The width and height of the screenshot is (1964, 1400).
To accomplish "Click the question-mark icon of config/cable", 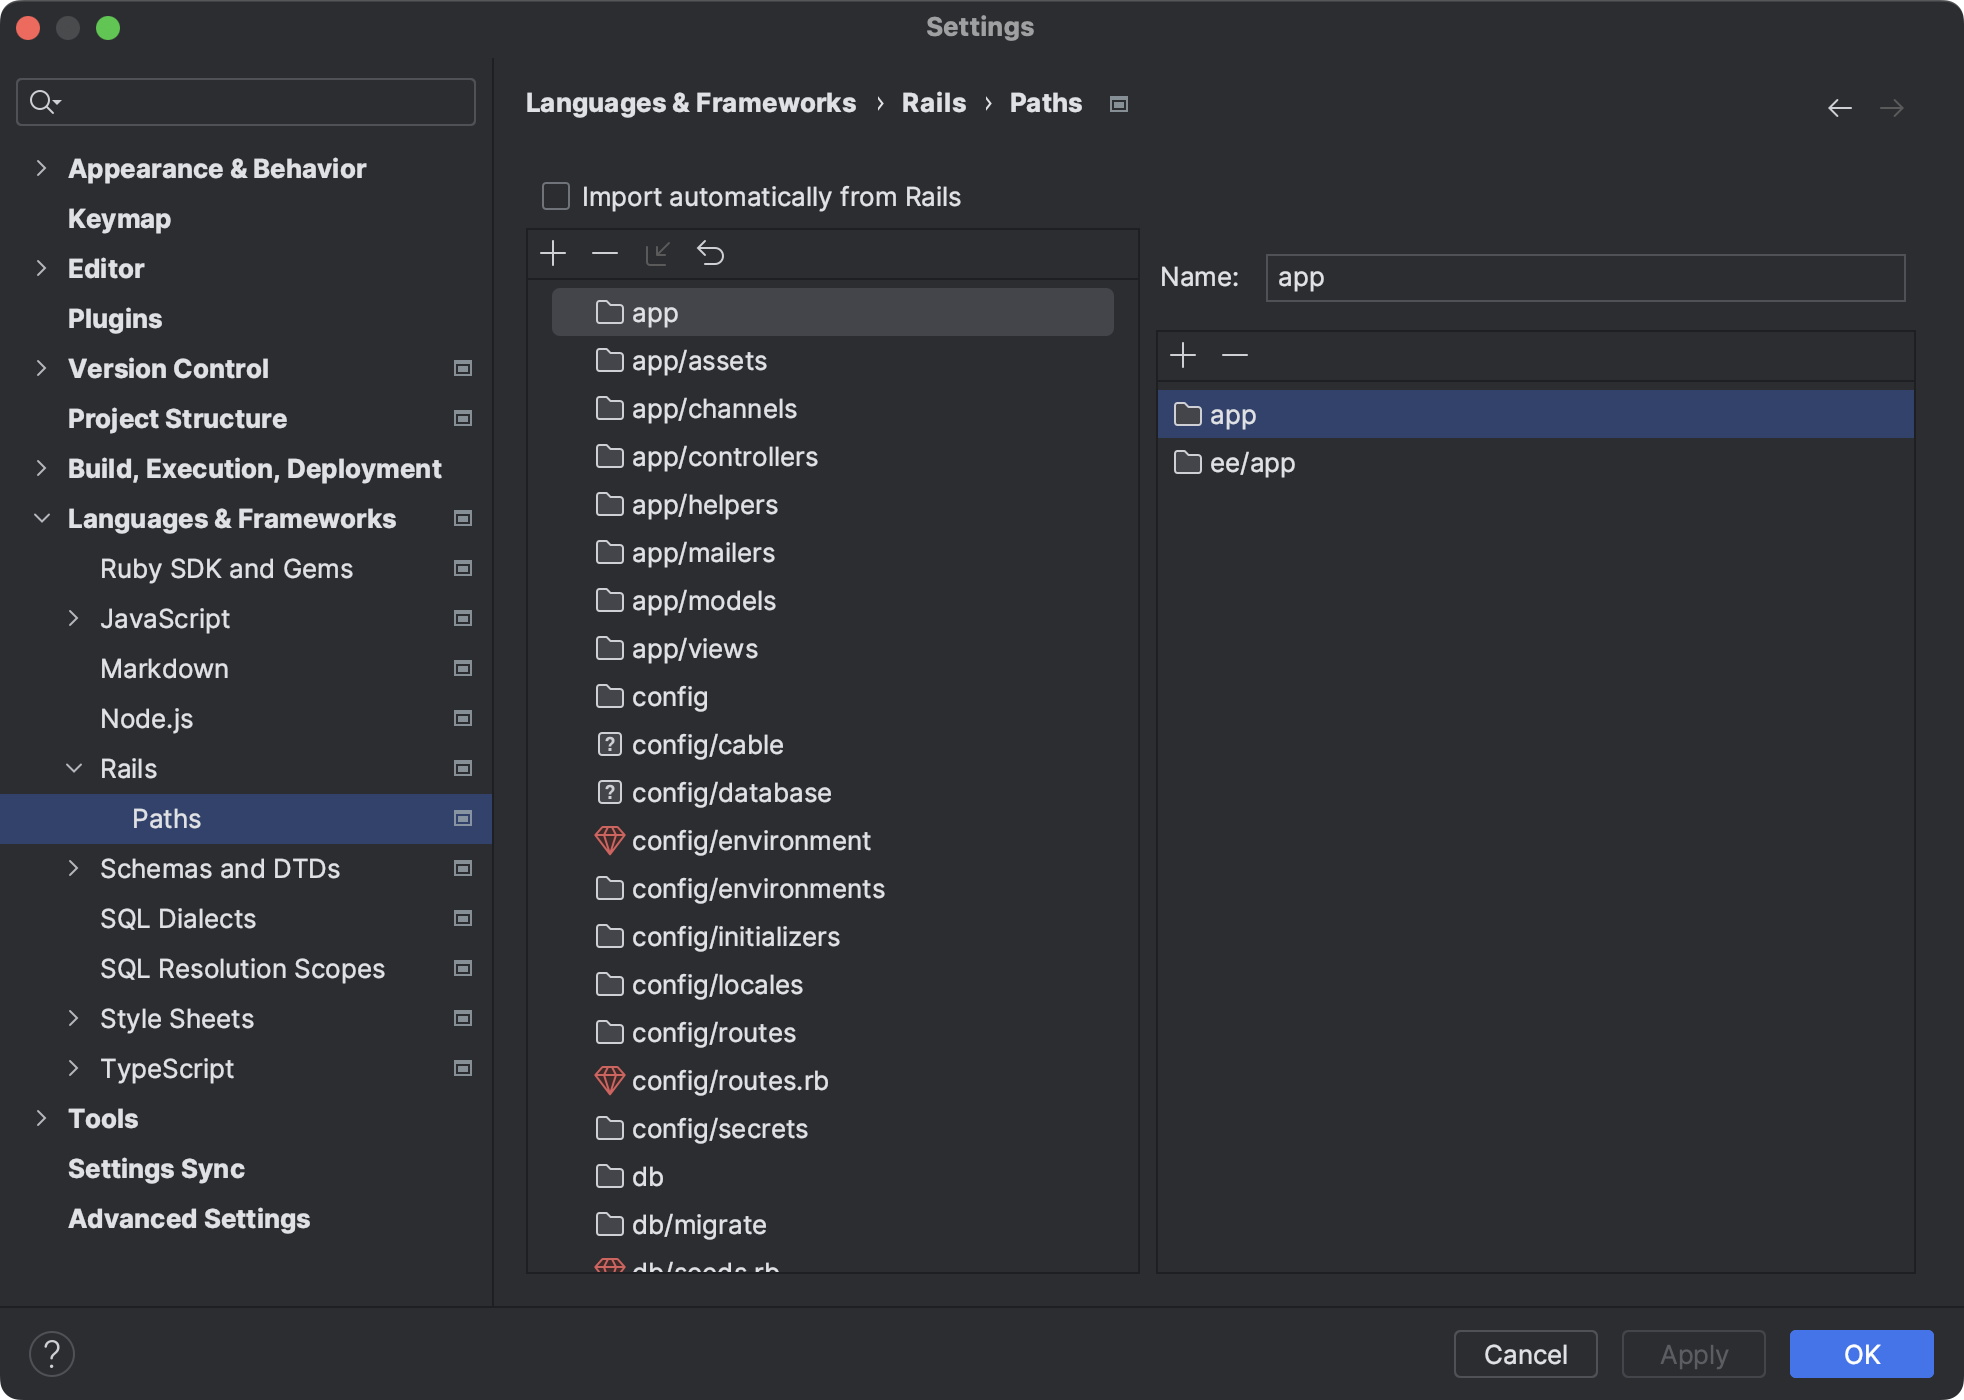I will 609,745.
